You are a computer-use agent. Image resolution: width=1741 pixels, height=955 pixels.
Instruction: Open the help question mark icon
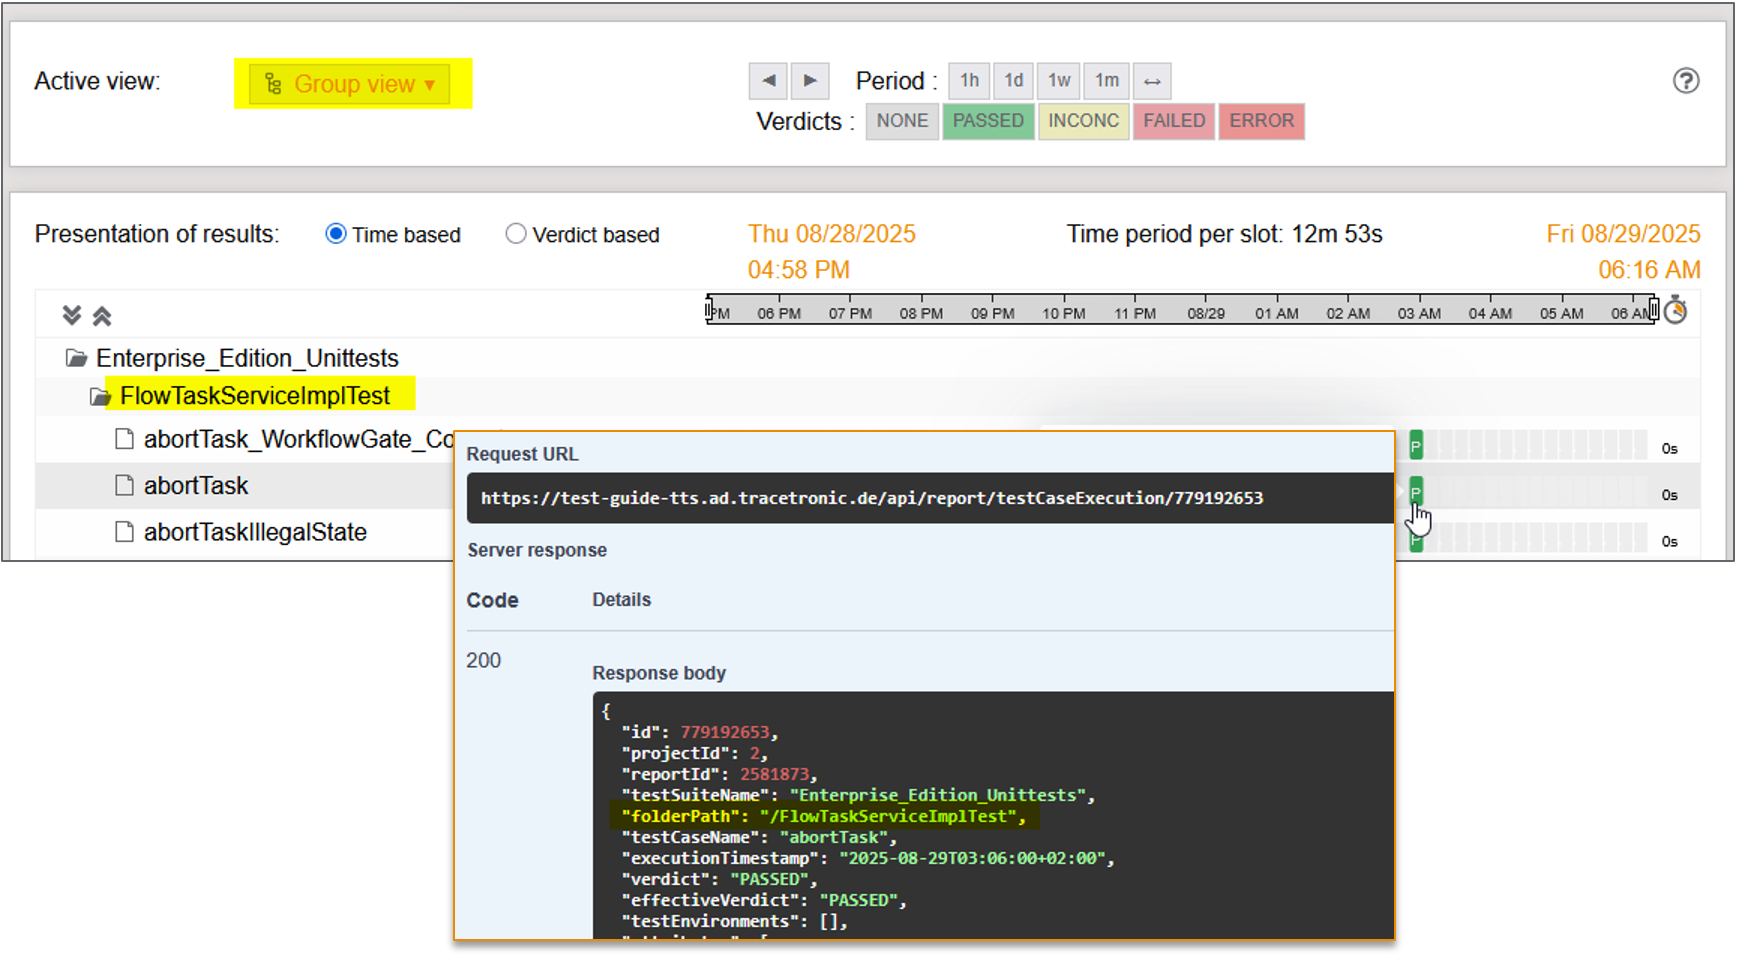pos(1685,81)
